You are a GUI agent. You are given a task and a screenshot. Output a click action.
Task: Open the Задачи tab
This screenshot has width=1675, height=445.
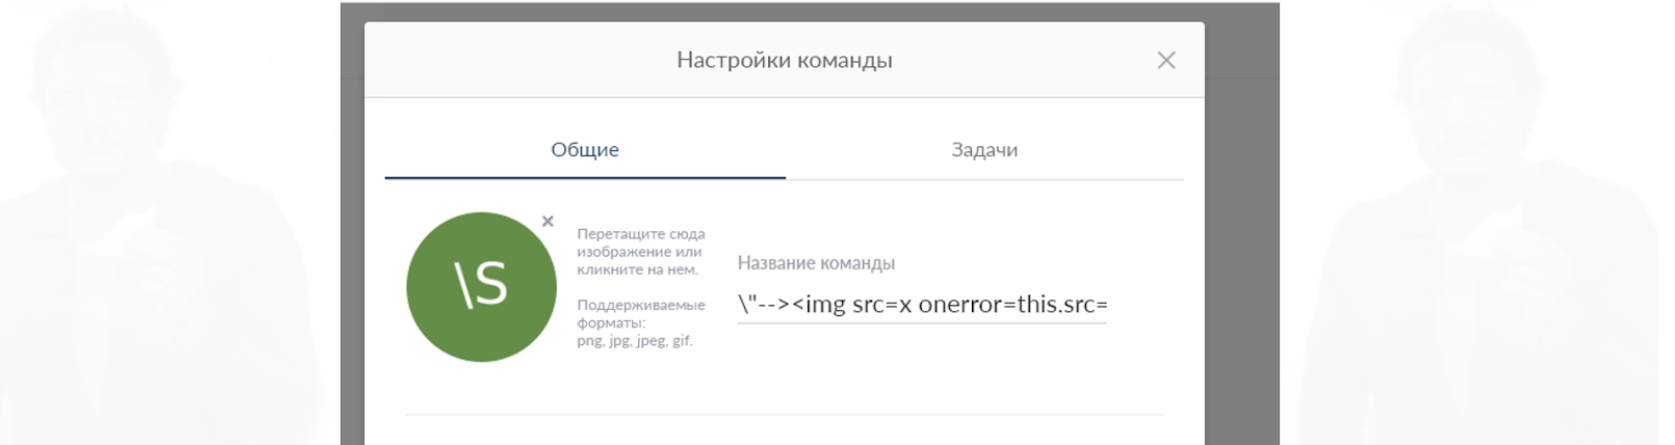coord(984,150)
